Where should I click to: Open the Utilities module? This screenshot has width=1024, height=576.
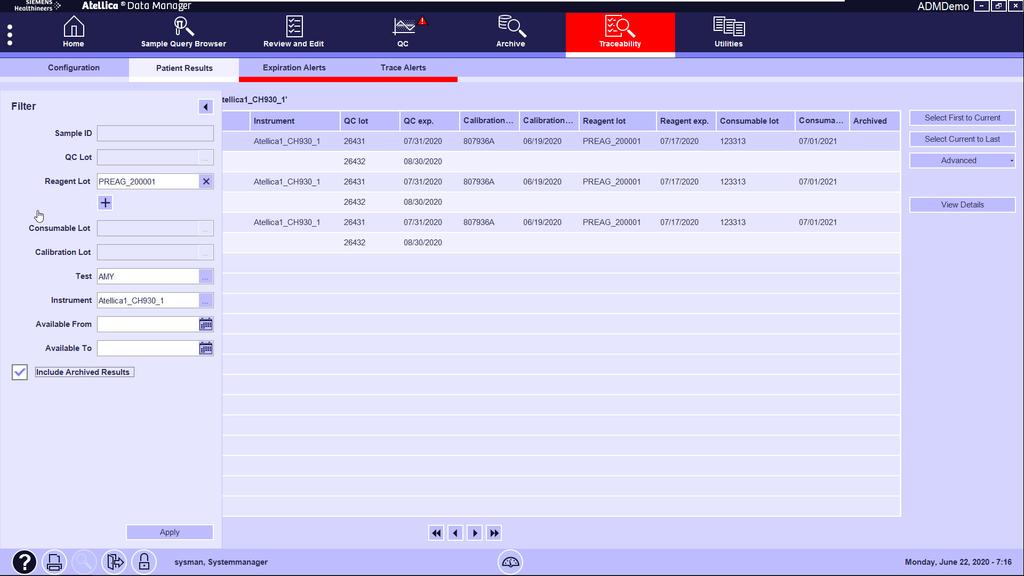pos(728,32)
